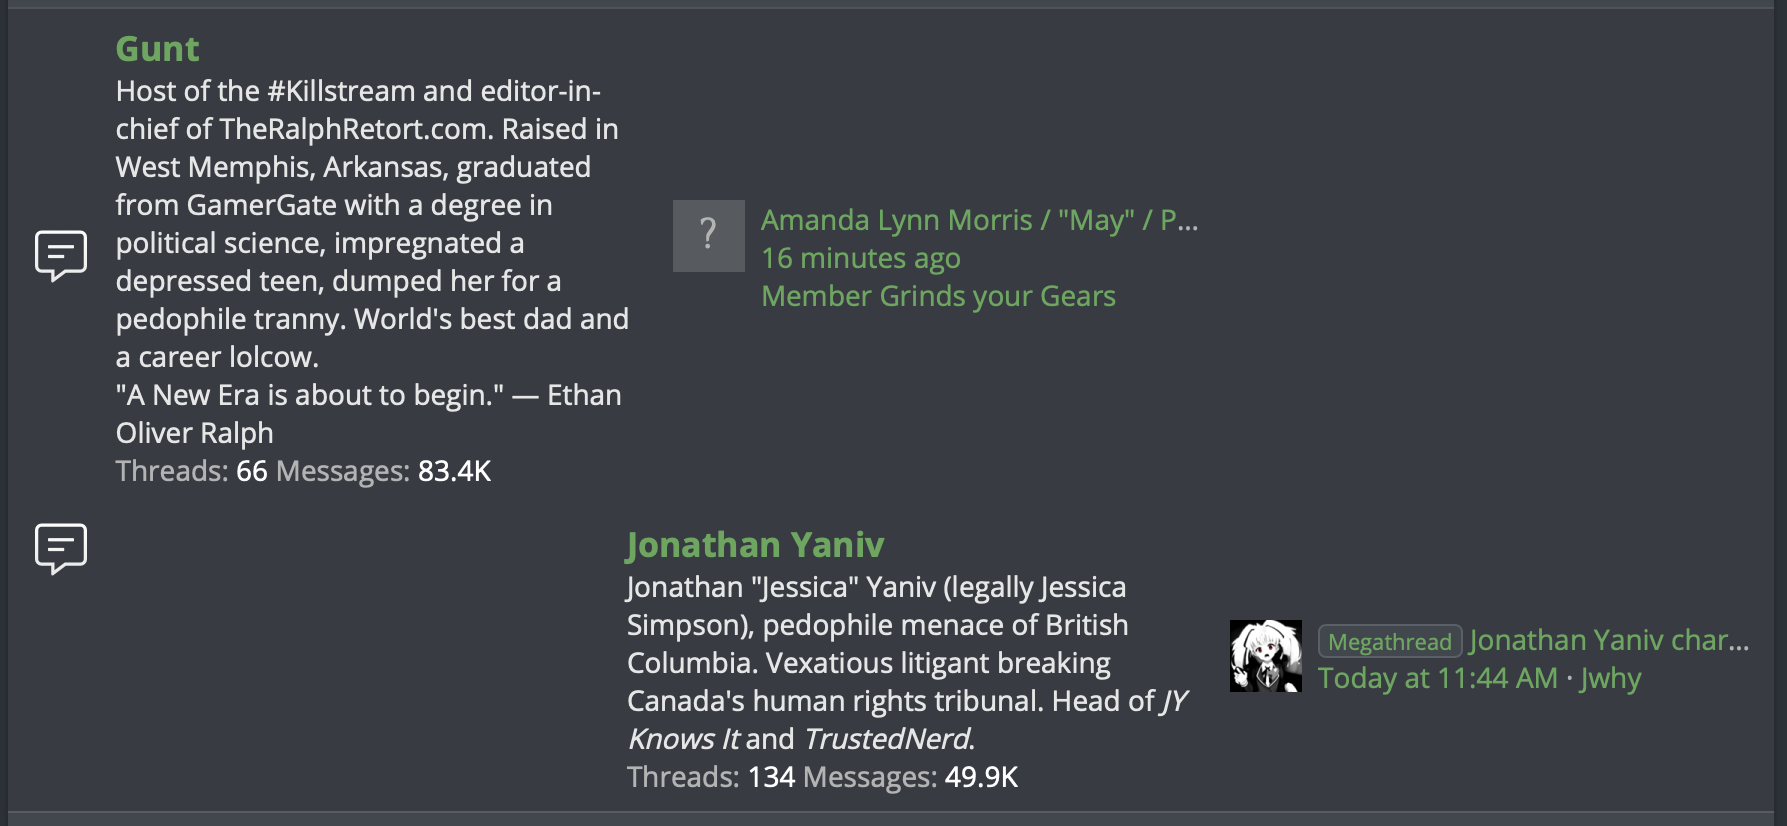Click the speech bubble icon beside Jonathan Yaniv forum

[x=61, y=549]
